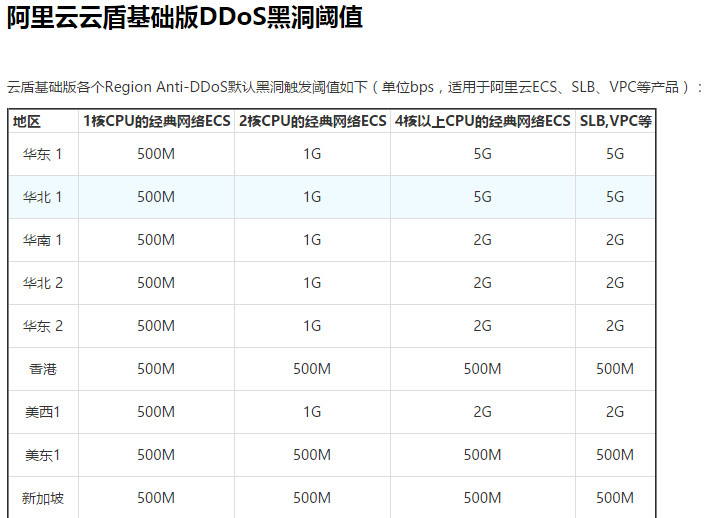Select 500M in the 华南 1 row
The height and width of the screenshot is (518, 714).
(156, 240)
